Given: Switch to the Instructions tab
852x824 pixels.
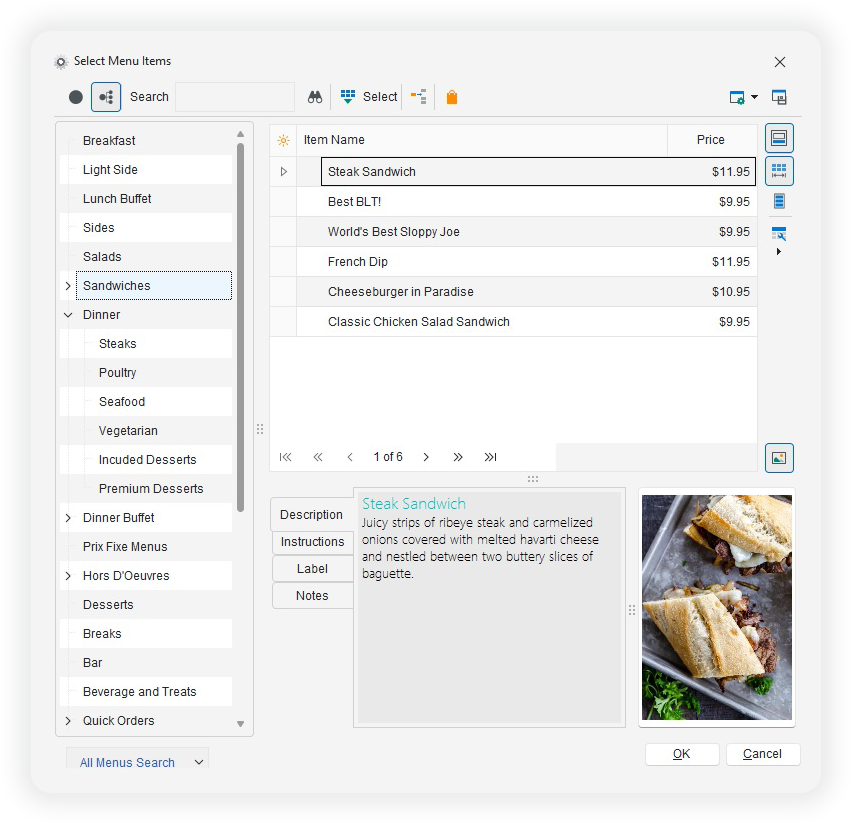Looking at the screenshot, I should click(x=312, y=542).
